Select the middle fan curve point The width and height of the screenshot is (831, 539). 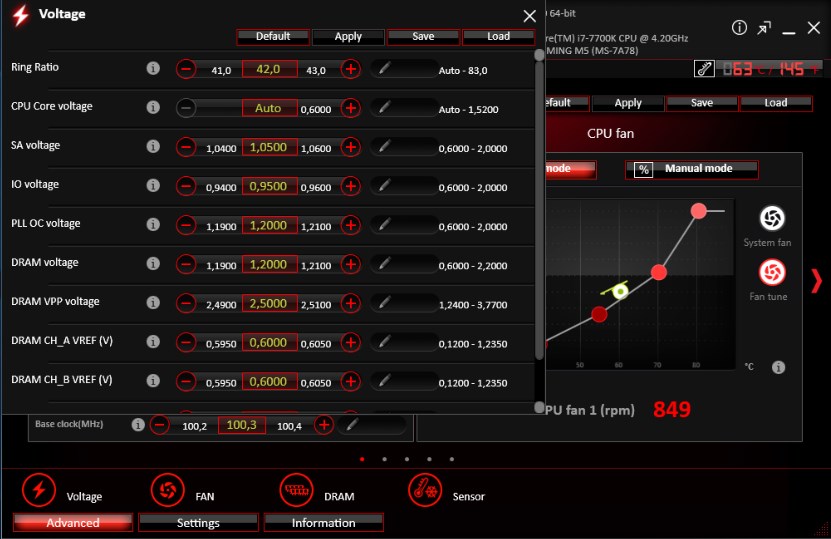coord(659,272)
